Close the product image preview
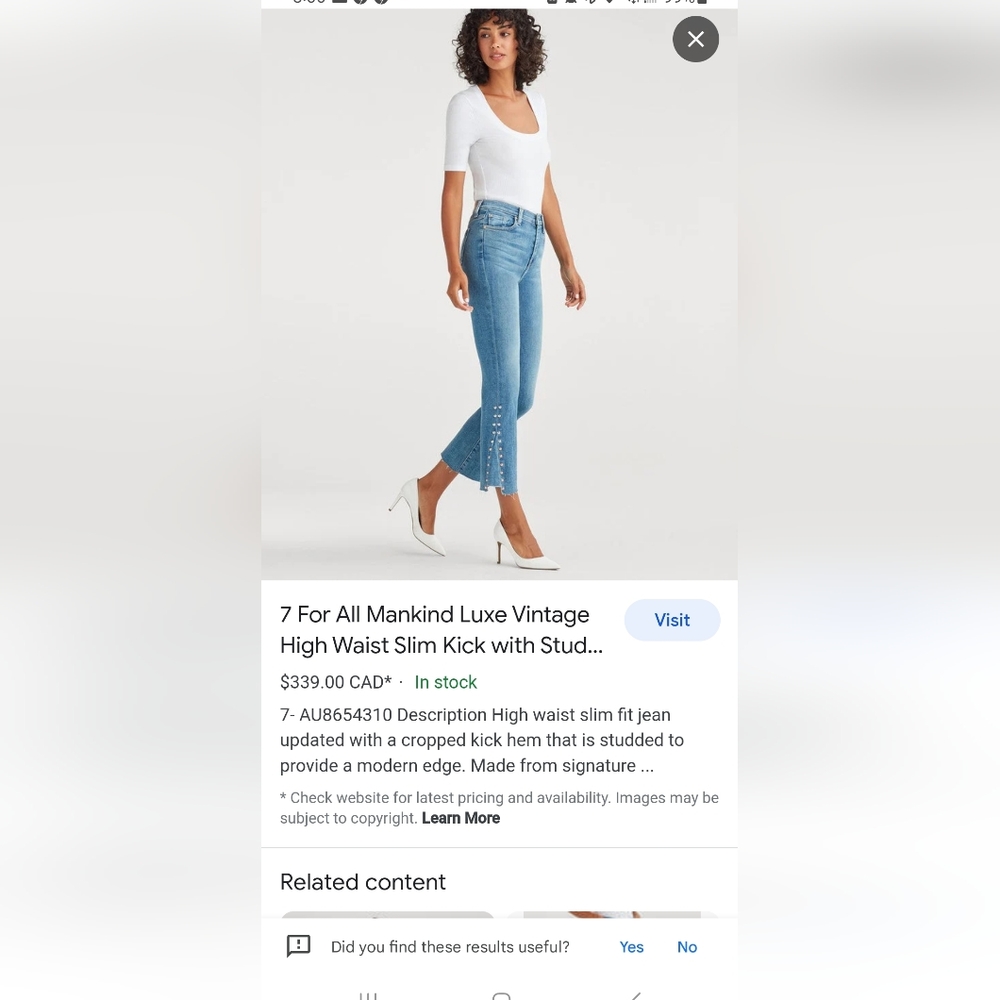Screen dimensions: 1000x1000 pos(695,40)
